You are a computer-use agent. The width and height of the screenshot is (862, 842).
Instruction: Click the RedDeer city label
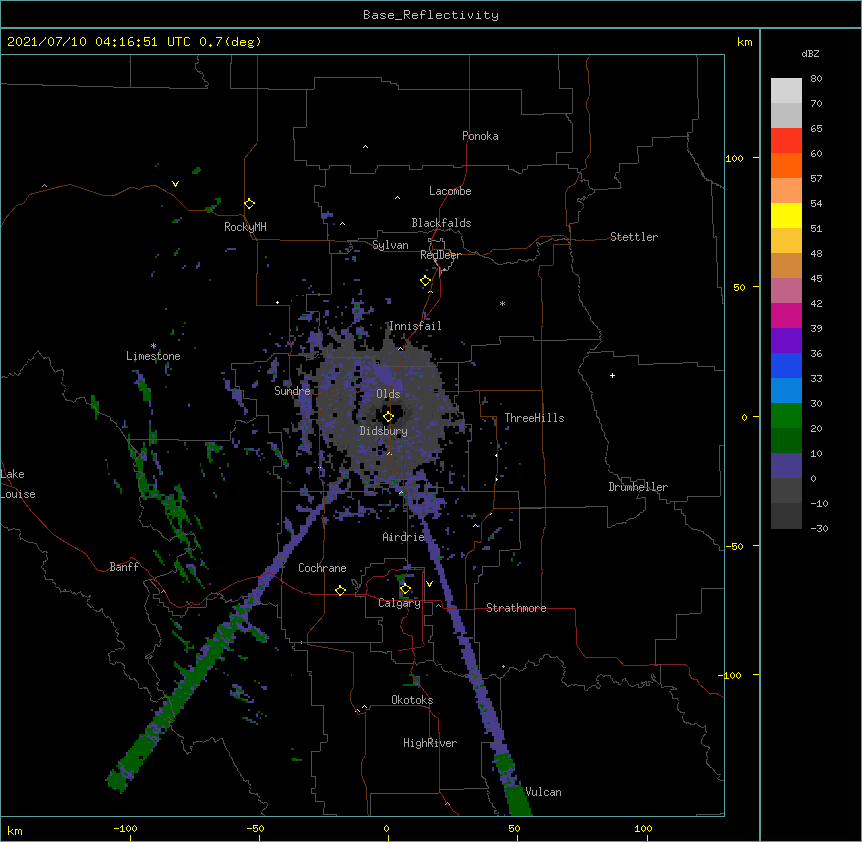coord(440,255)
